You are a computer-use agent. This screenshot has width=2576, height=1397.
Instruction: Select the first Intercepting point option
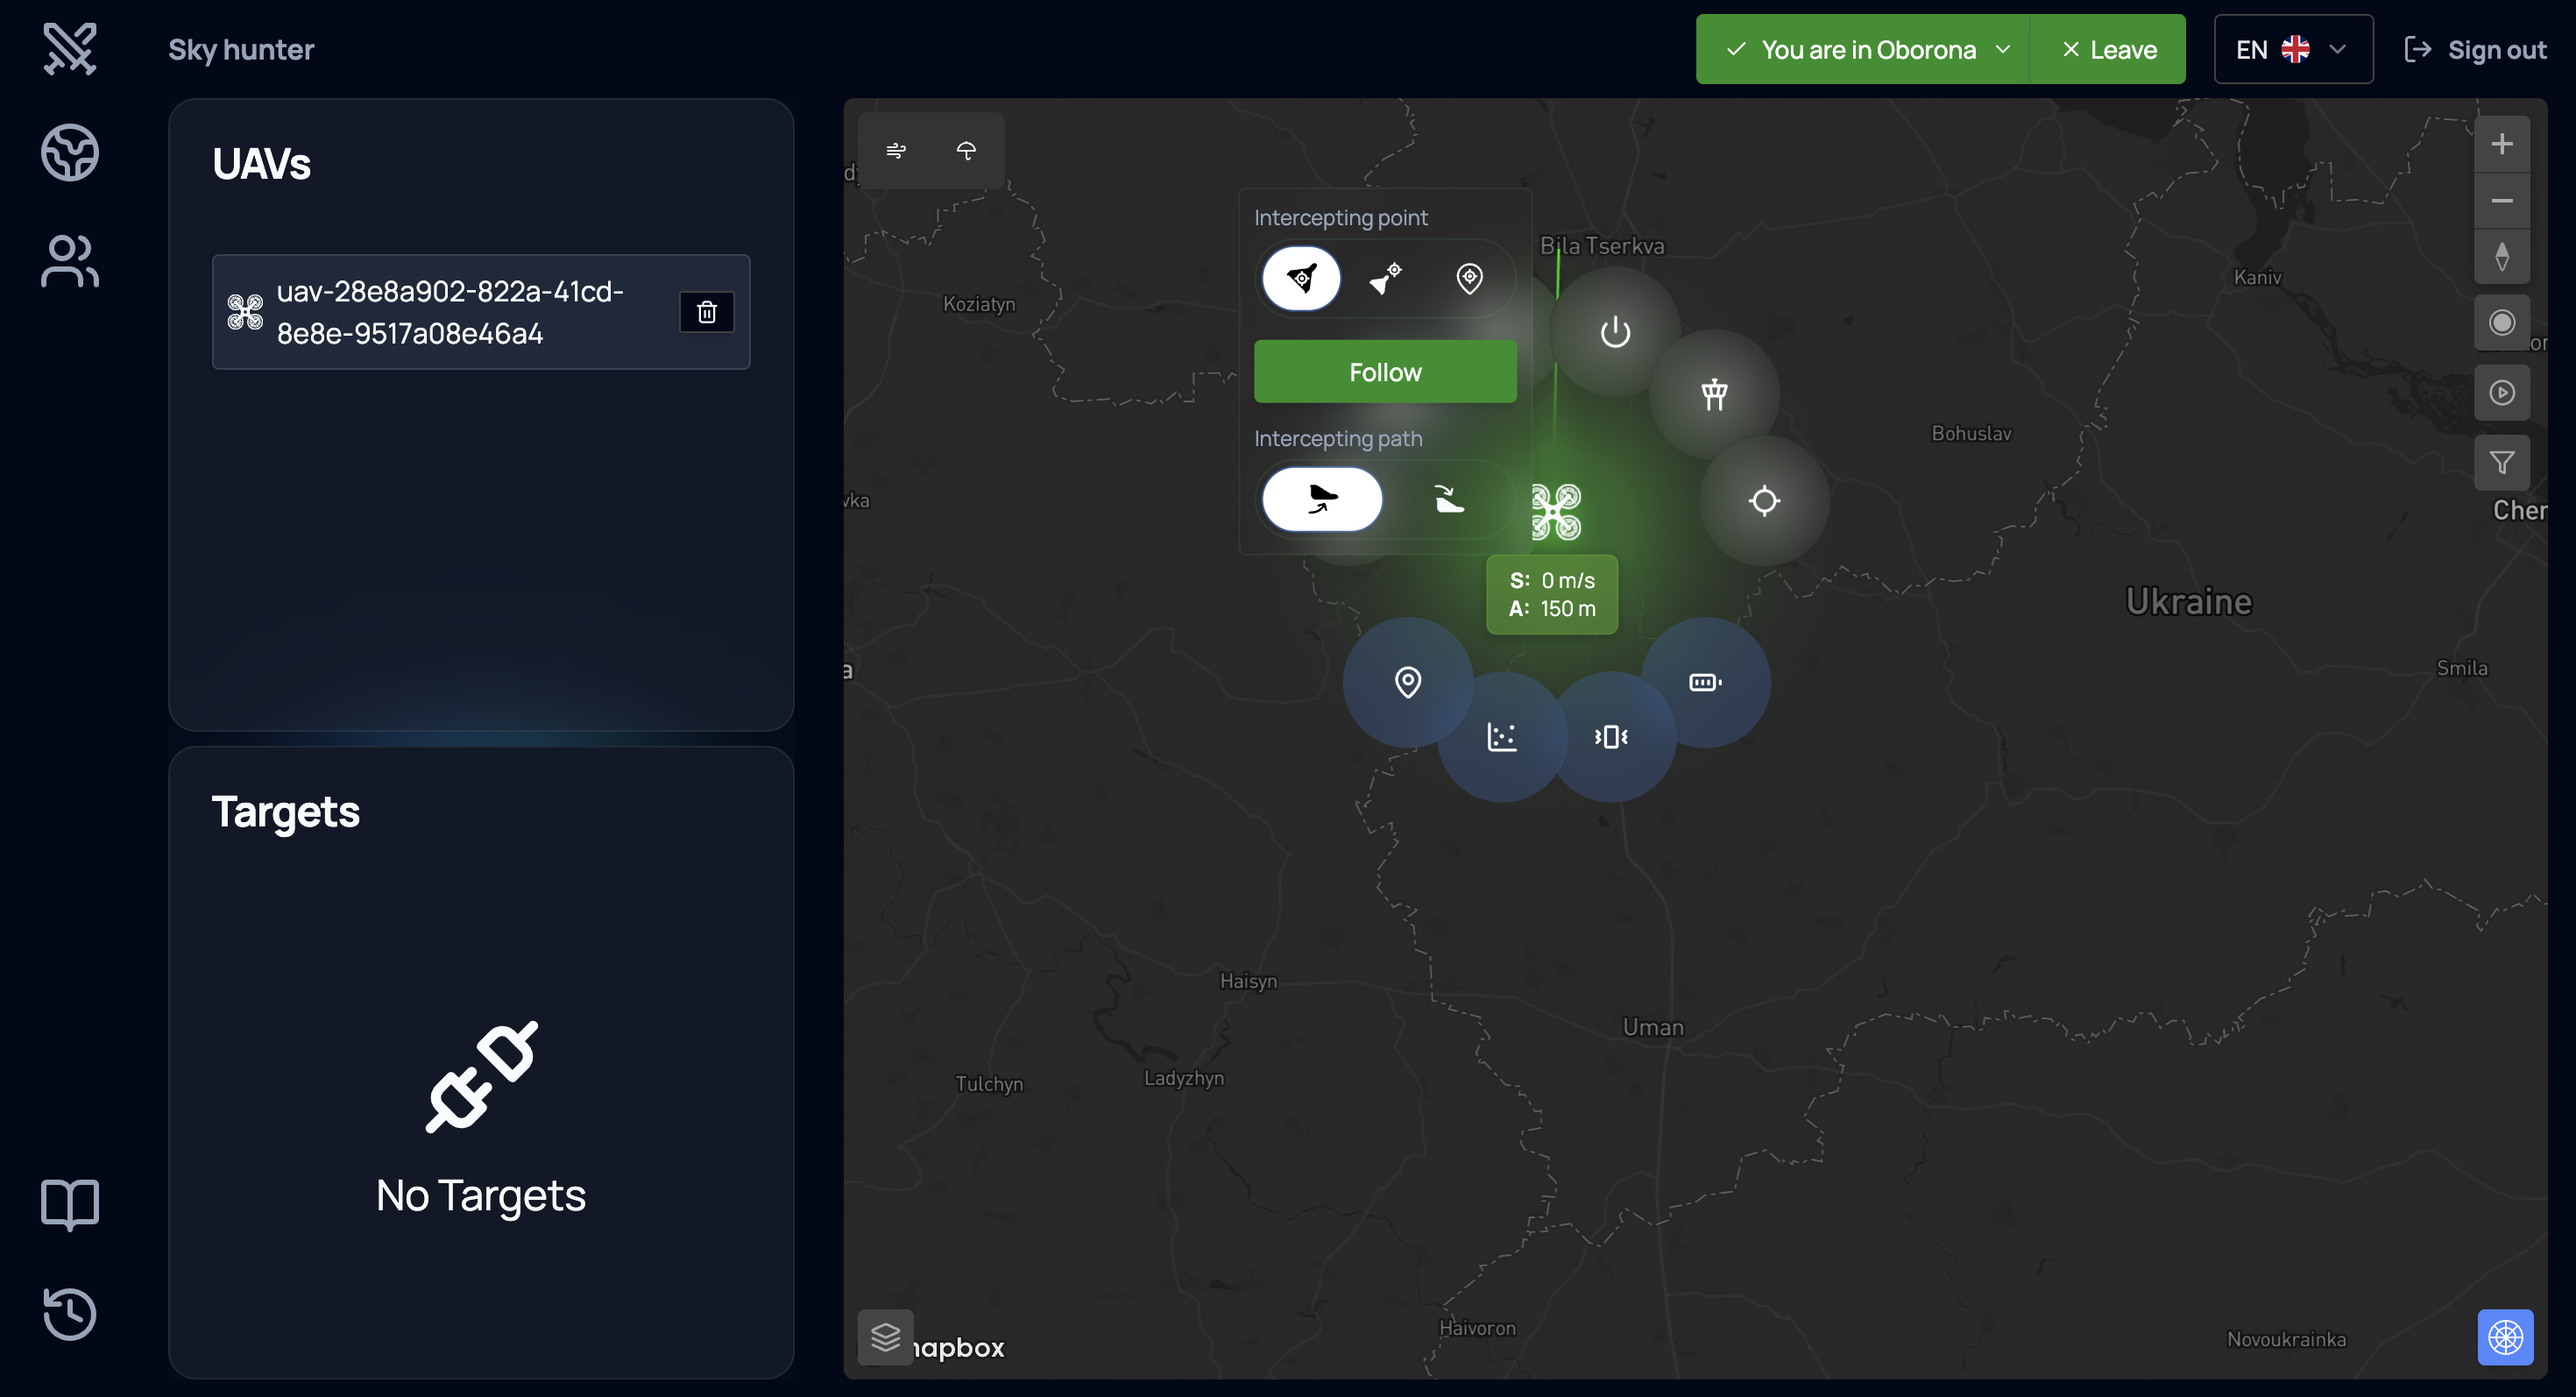point(1301,278)
